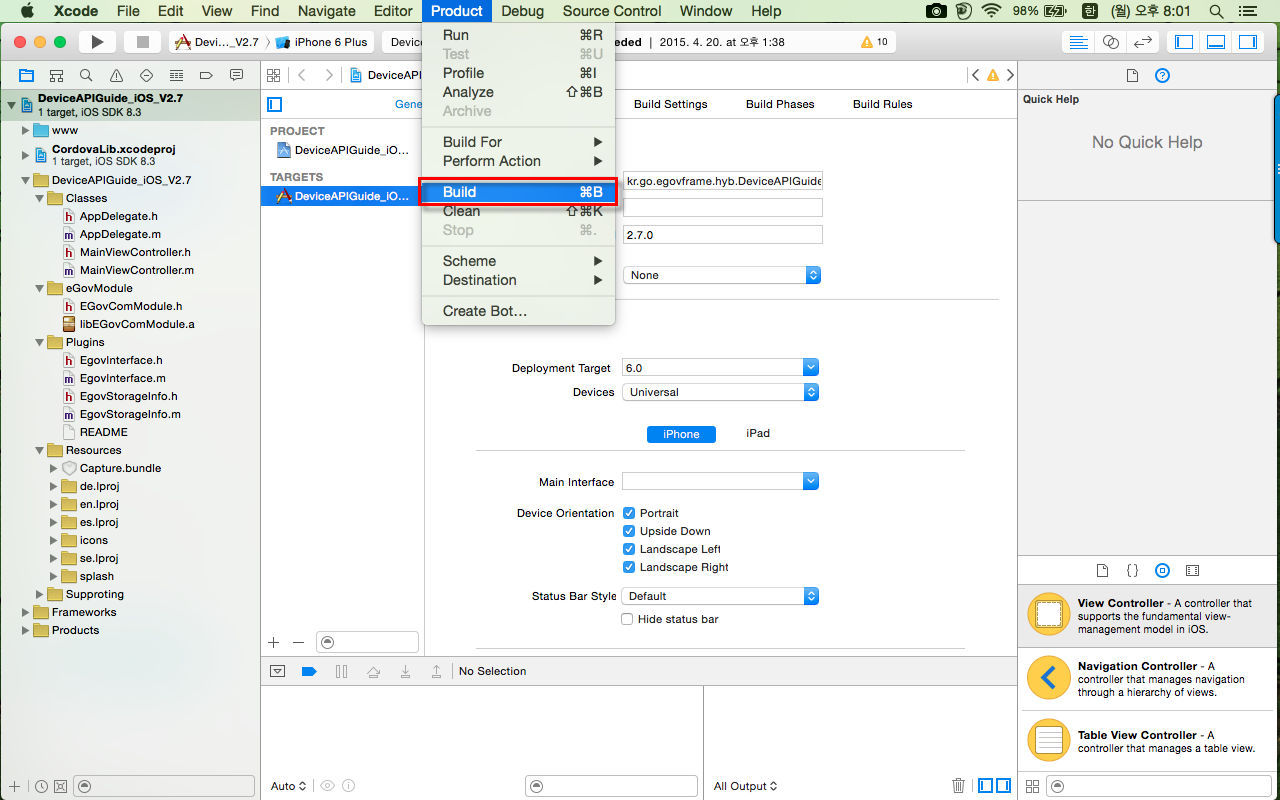Screen dimensions: 1280x800
Task: Select MainViewController.m in the navigator
Action: (136, 270)
